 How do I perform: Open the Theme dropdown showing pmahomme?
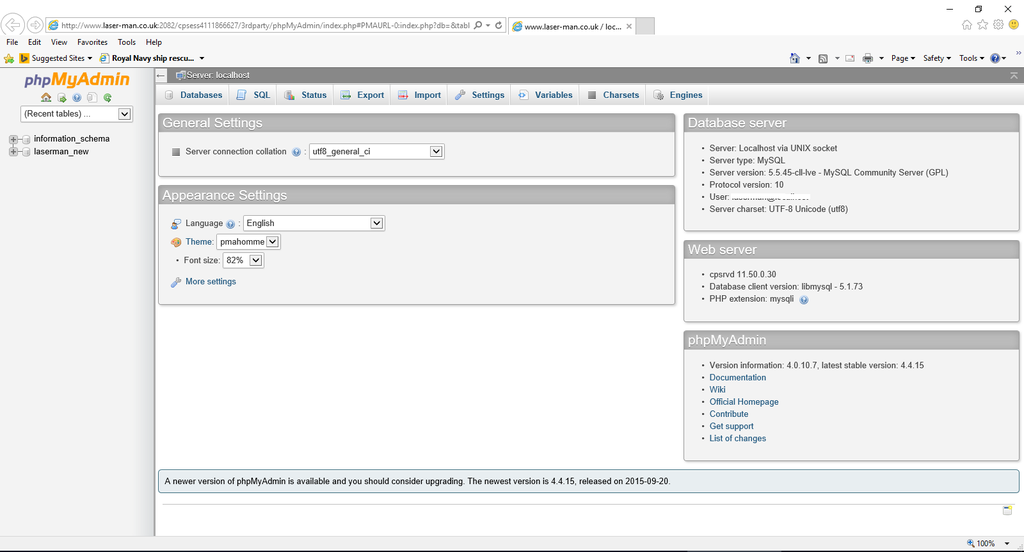pyautogui.click(x=248, y=242)
